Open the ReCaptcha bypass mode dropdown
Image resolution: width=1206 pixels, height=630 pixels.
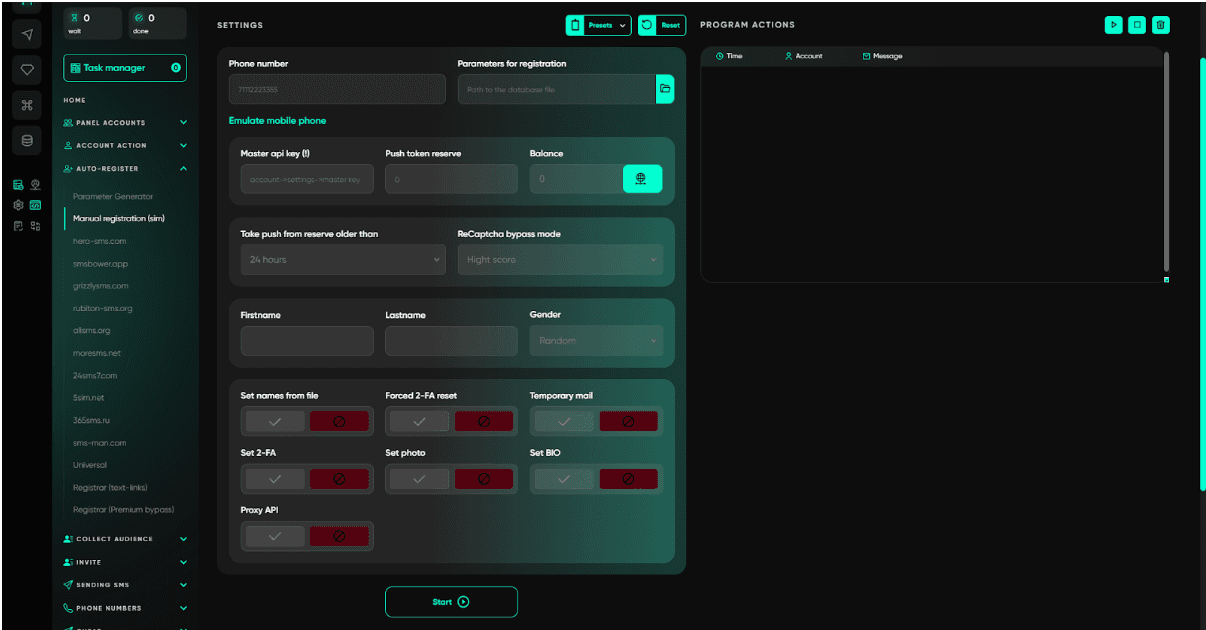pyautogui.click(x=560, y=258)
